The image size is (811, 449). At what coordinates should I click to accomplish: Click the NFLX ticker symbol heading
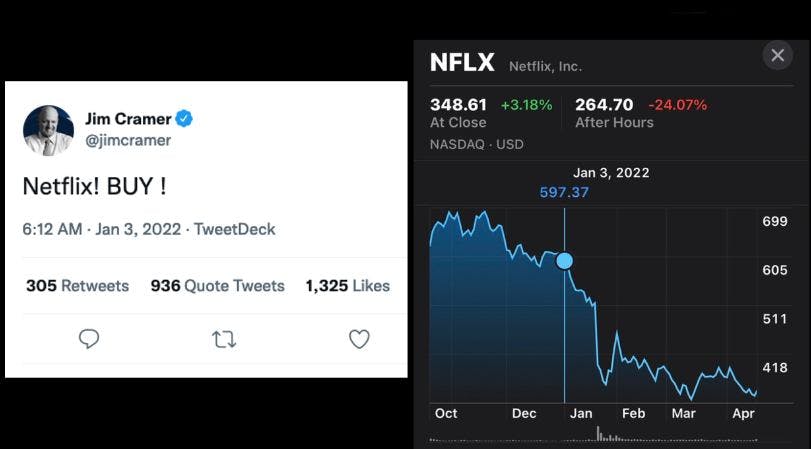[462, 63]
